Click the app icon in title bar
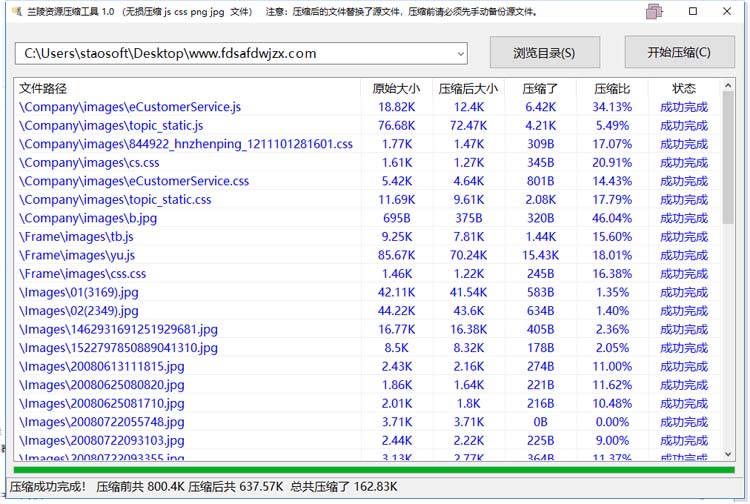Screen dimensions: 750x504 (x=17, y=11)
